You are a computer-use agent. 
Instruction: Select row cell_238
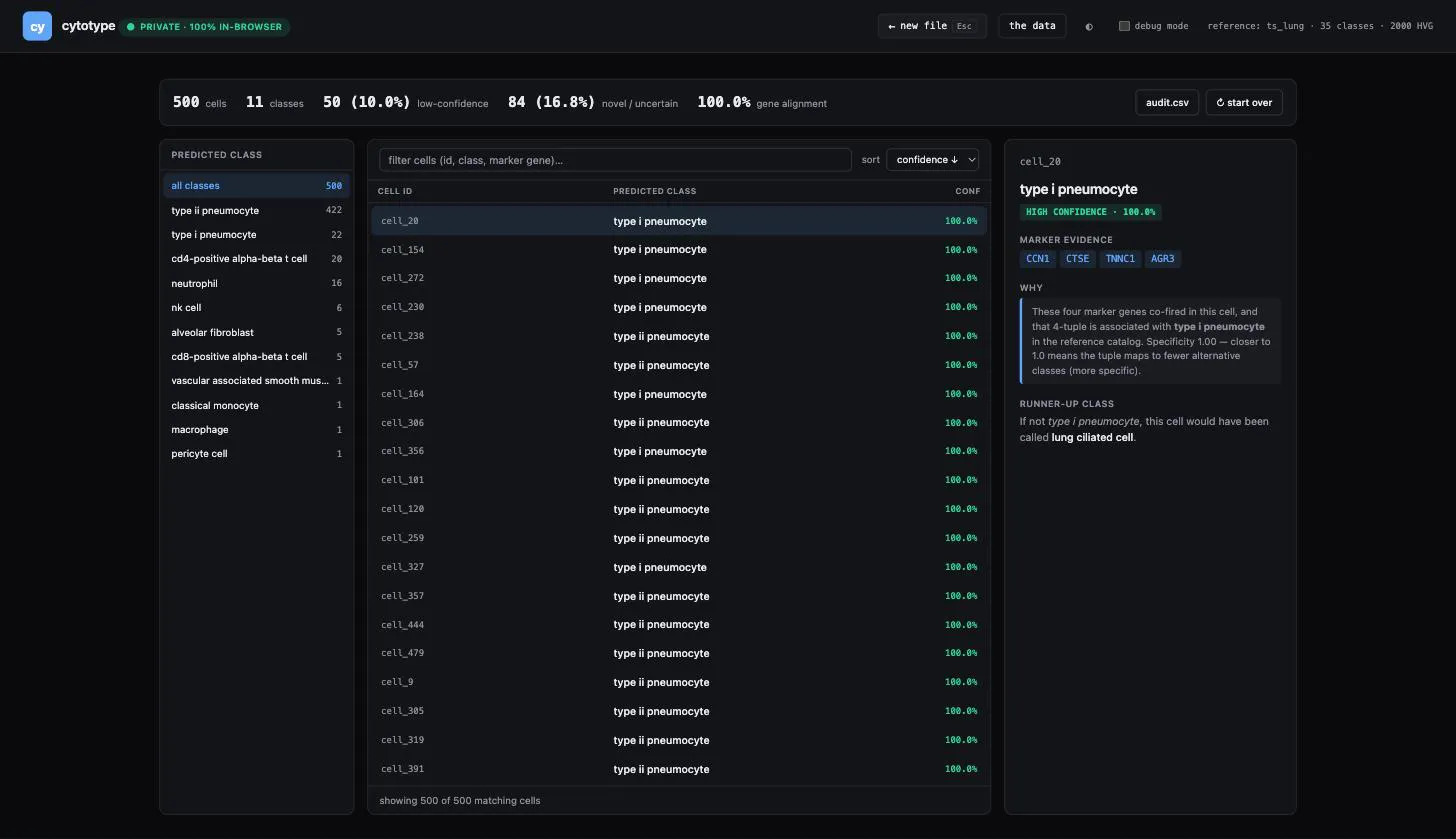click(x=679, y=337)
